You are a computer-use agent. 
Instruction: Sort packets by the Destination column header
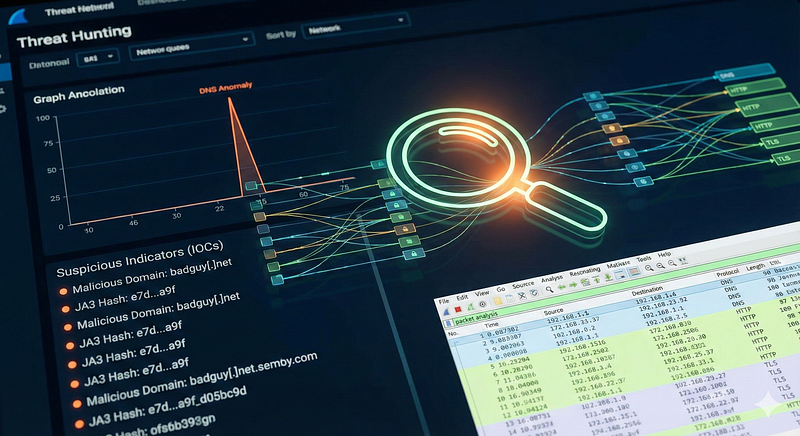coord(647,291)
